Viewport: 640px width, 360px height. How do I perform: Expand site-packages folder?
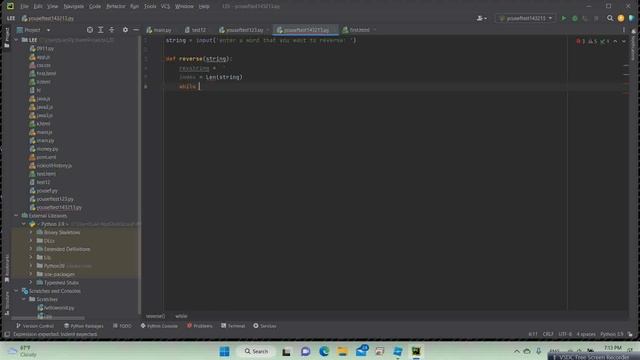tap(31, 274)
